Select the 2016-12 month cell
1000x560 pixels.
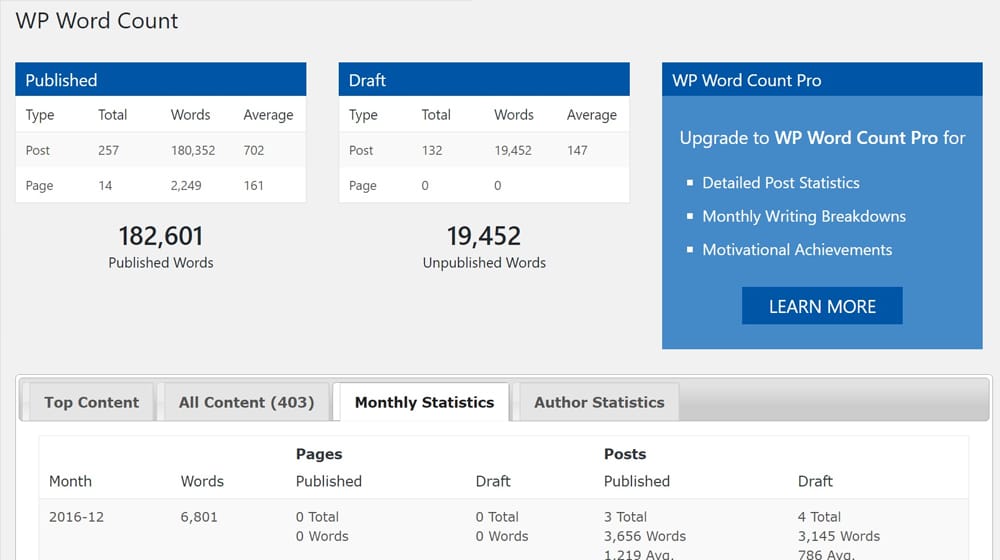(x=77, y=517)
